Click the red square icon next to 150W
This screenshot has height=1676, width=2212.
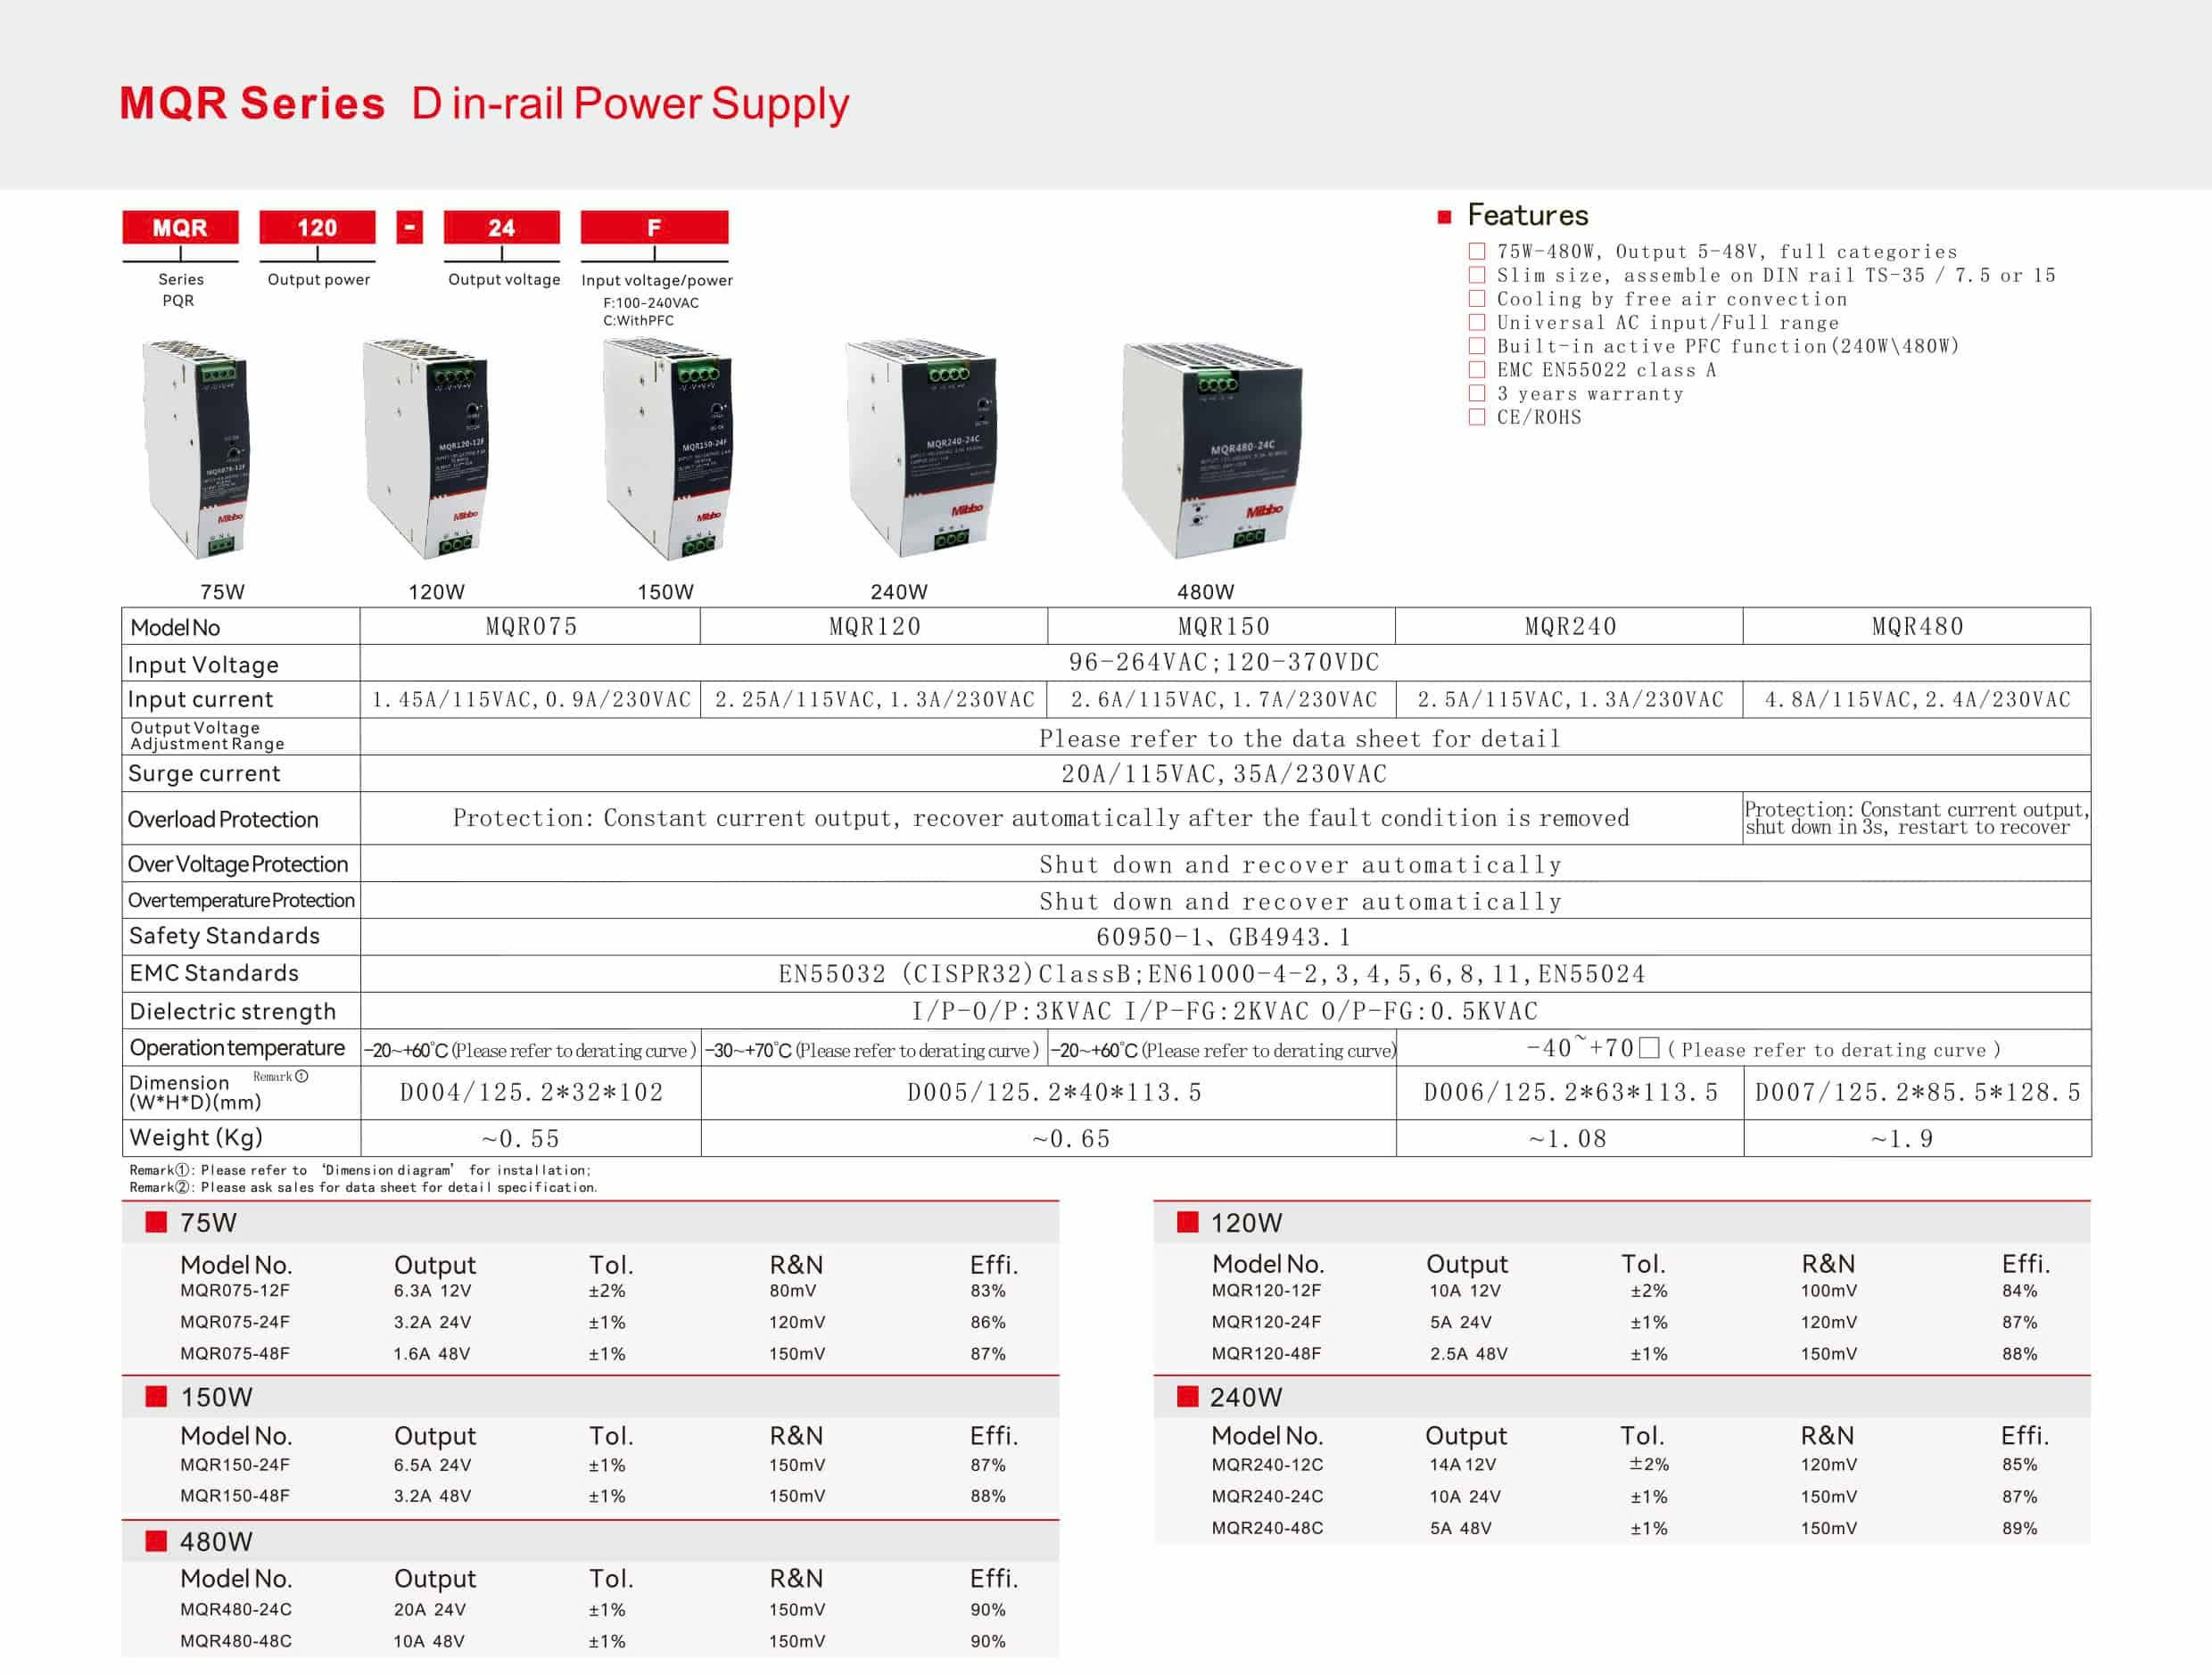(156, 1396)
